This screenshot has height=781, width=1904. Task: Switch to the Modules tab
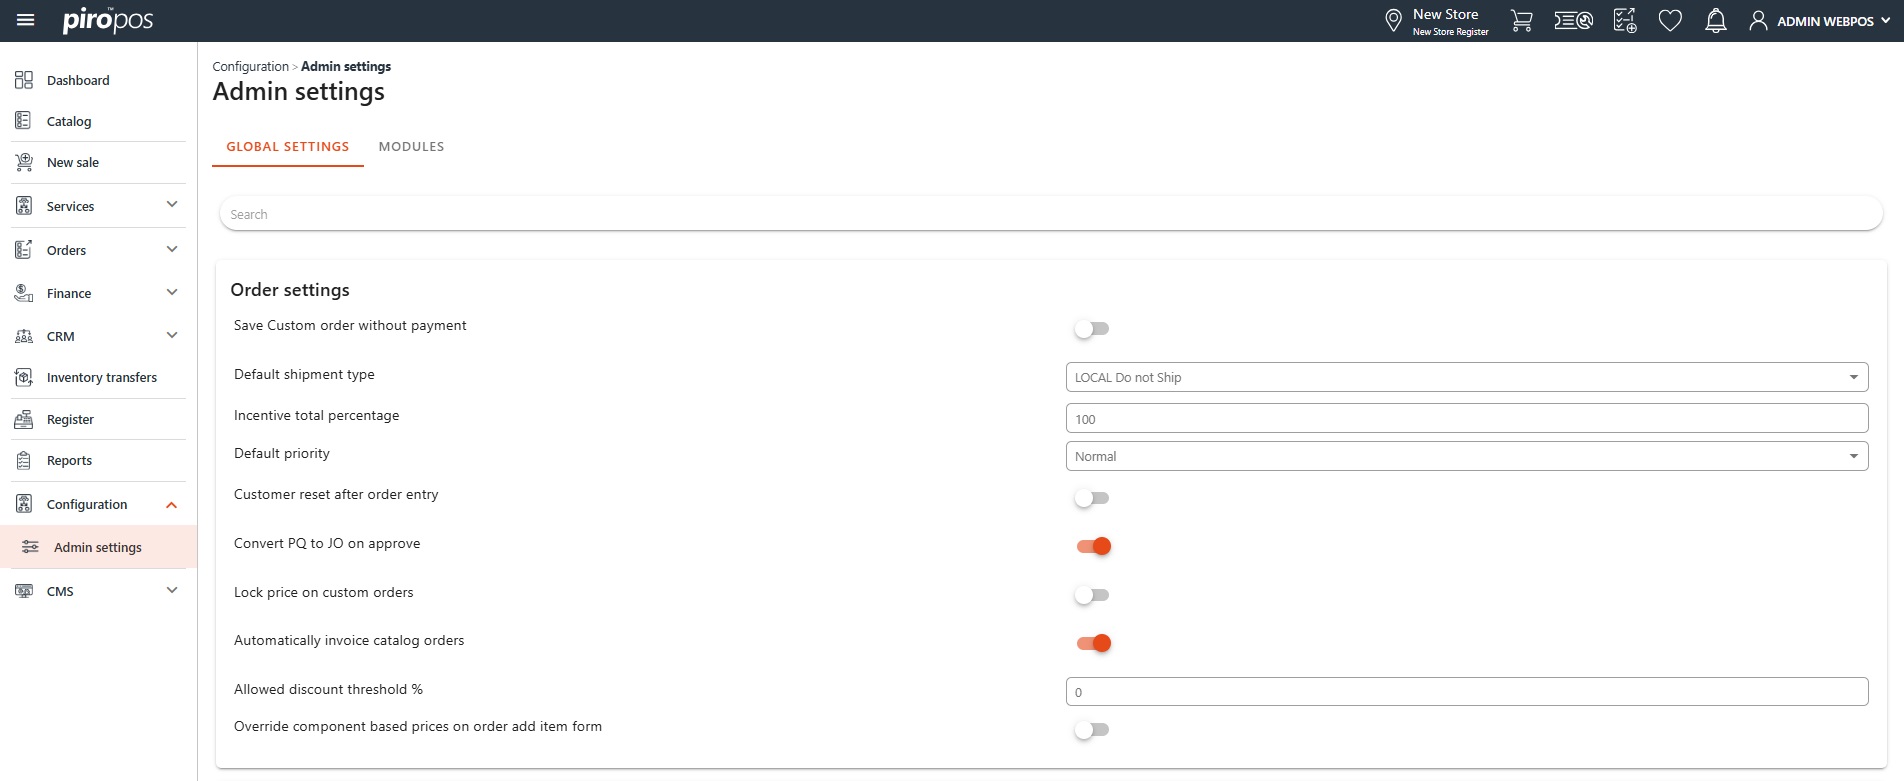click(x=411, y=146)
